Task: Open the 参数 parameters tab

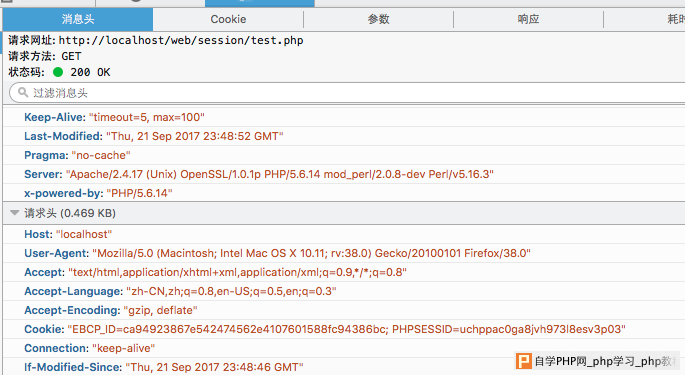Action: 378,19
